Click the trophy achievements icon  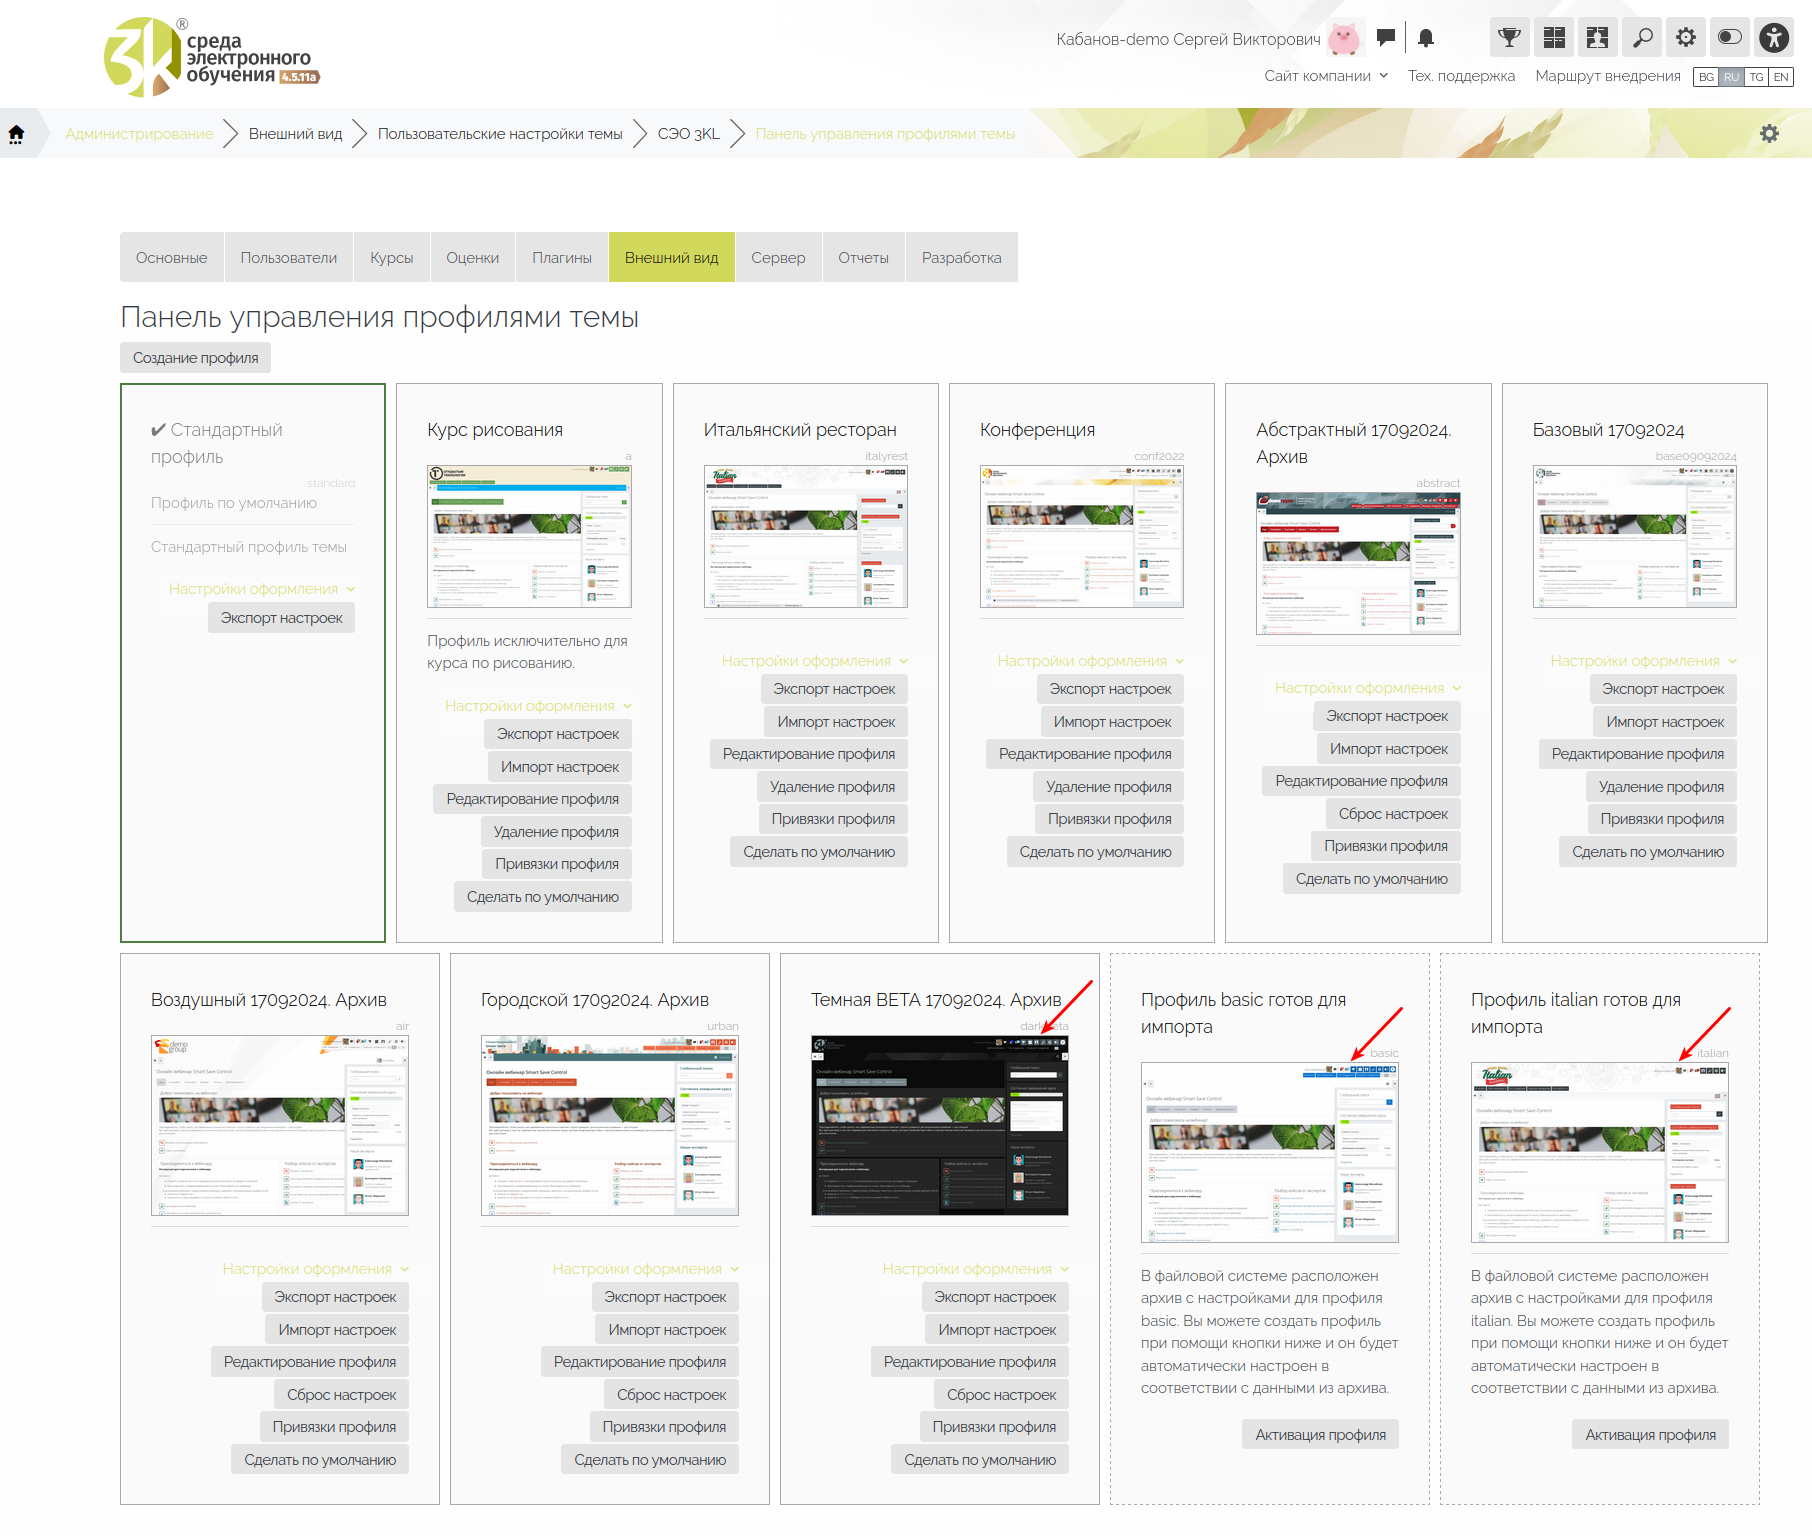(x=1509, y=38)
